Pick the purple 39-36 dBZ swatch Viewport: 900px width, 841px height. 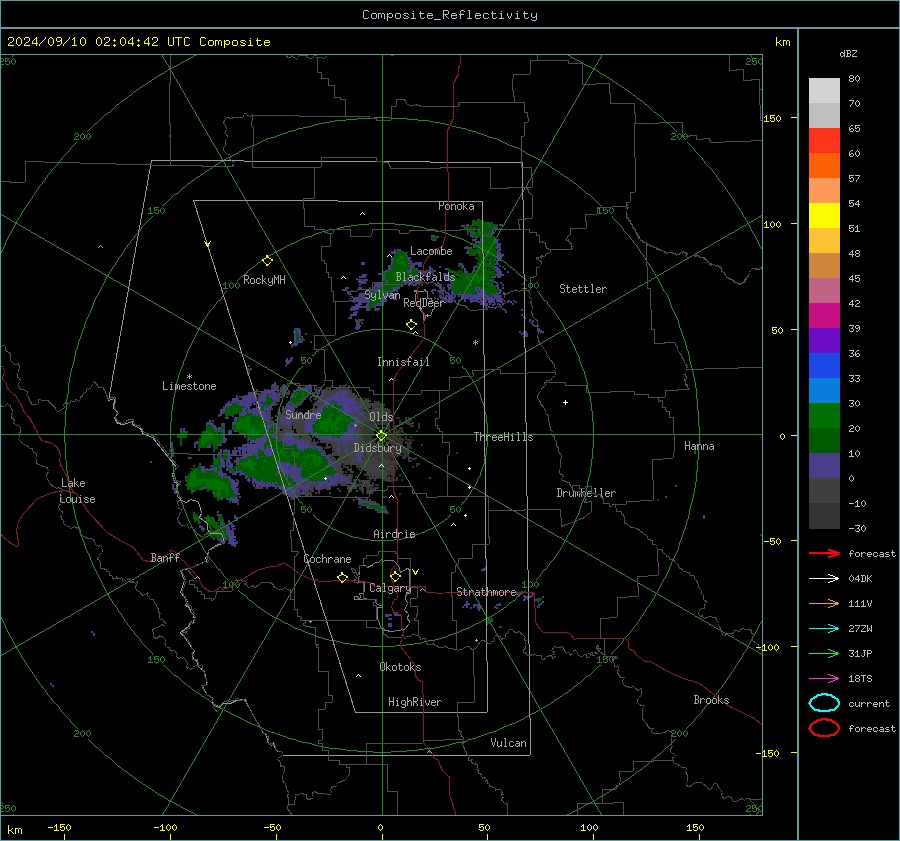pyautogui.click(x=824, y=341)
